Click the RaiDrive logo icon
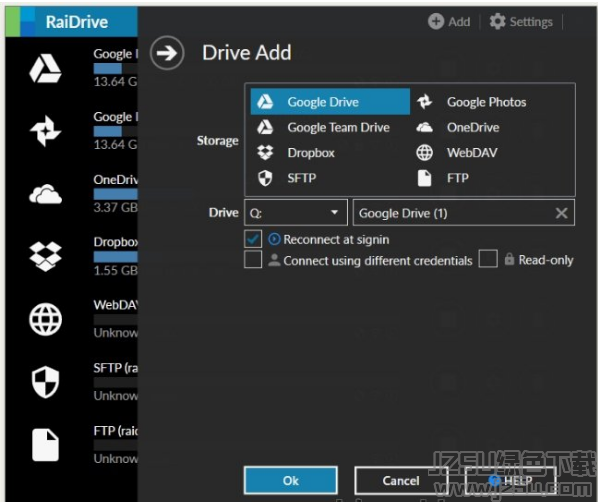598x502 pixels. point(20,21)
